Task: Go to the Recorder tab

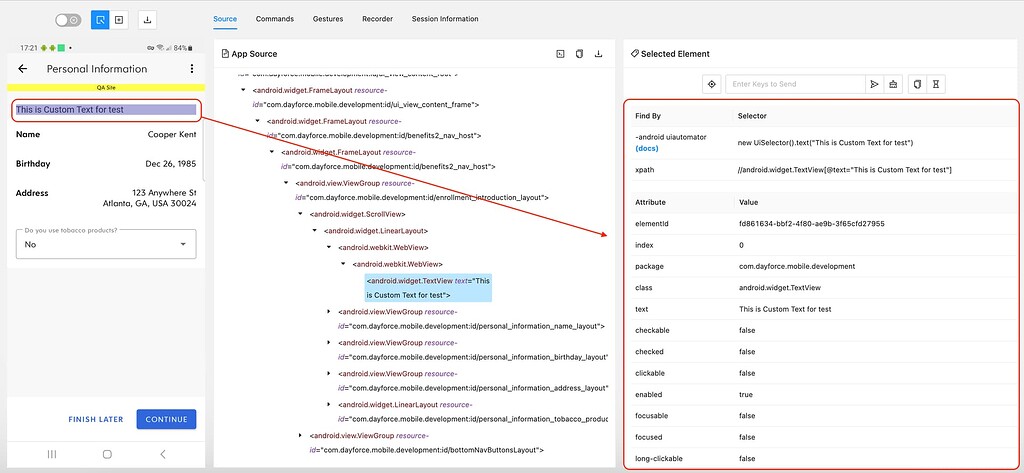Action: [377, 19]
